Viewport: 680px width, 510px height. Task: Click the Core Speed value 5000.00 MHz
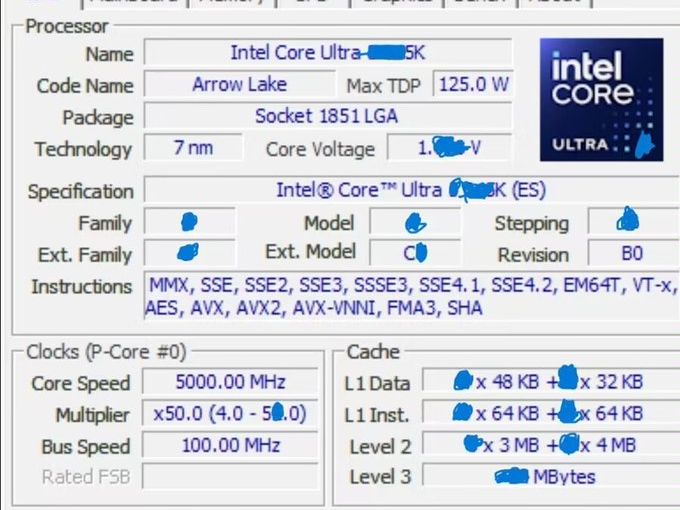click(230, 382)
